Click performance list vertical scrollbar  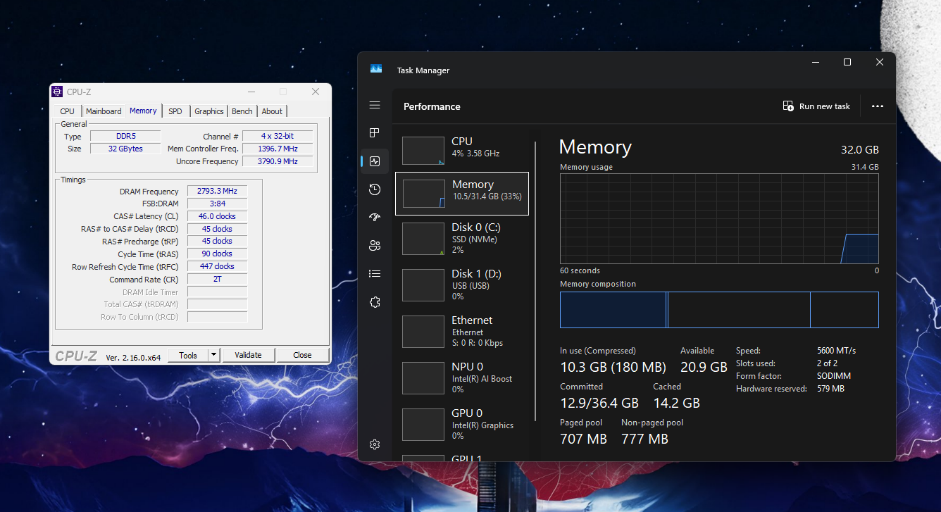pyautogui.click(x=535, y=281)
